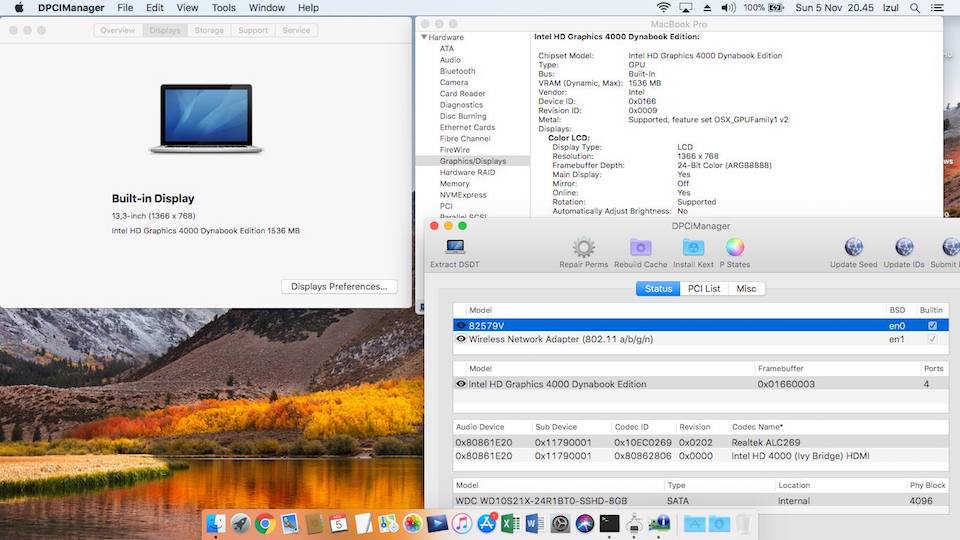Image resolution: width=960 pixels, height=540 pixels.
Task: Click the Displays Preferences button
Action: click(x=339, y=287)
